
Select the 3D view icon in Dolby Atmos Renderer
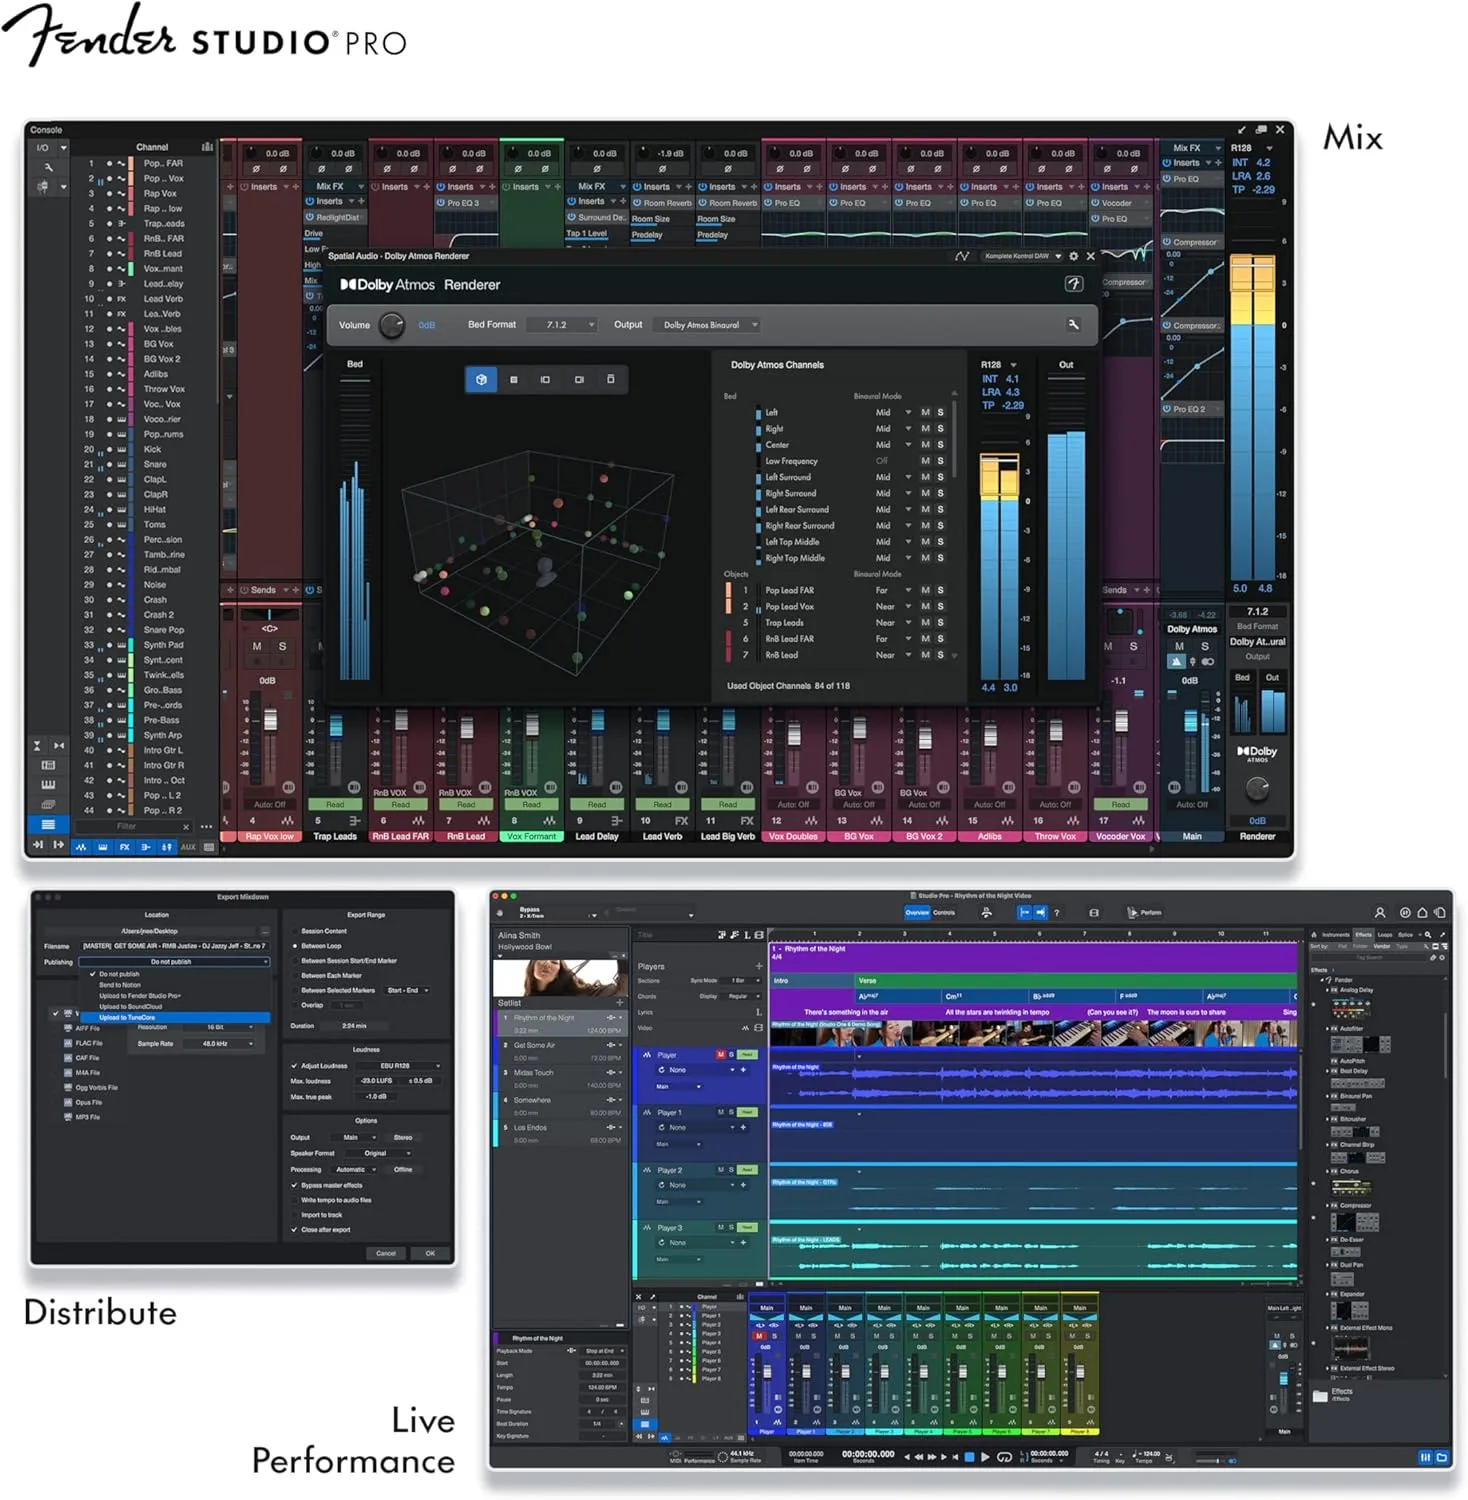click(x=480, y=380)
